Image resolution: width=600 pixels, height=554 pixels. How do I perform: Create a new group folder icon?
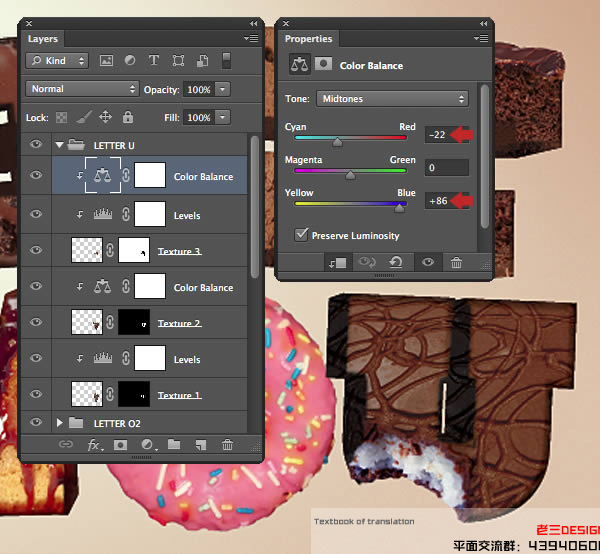(174, 444)
